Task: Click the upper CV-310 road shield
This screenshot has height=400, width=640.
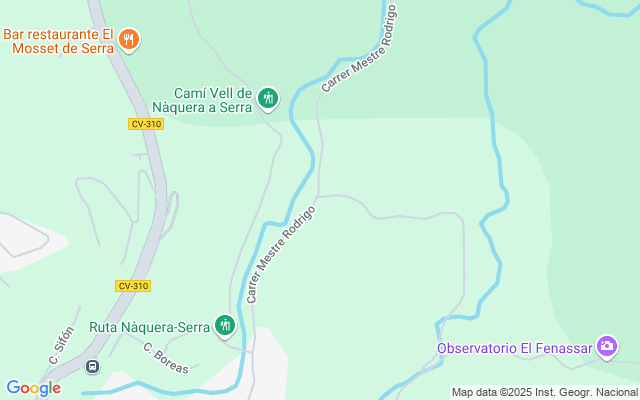Action: (146, 124)
